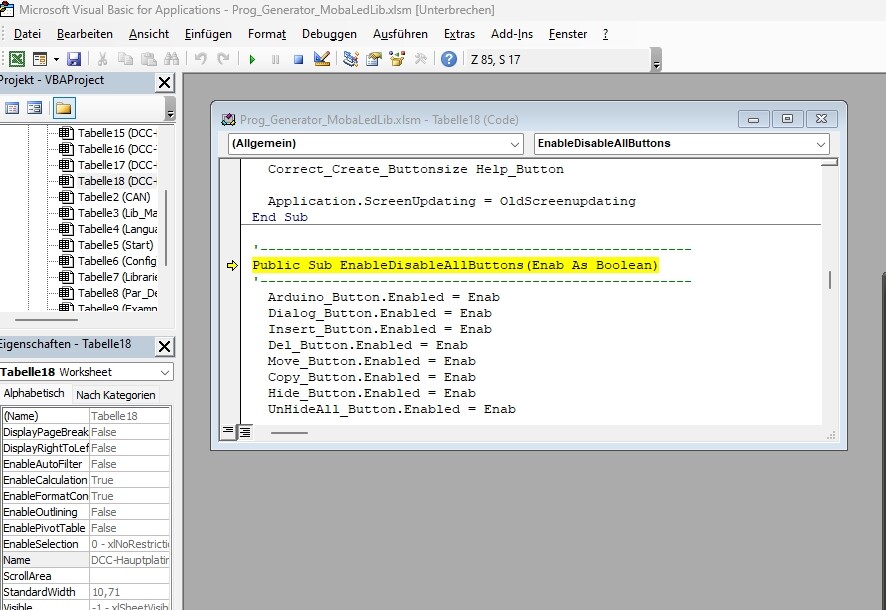The height and width of the screenshot is (610, 886).
Task: Close the Eigenschaften properties panel
Action: click(165, 347)
